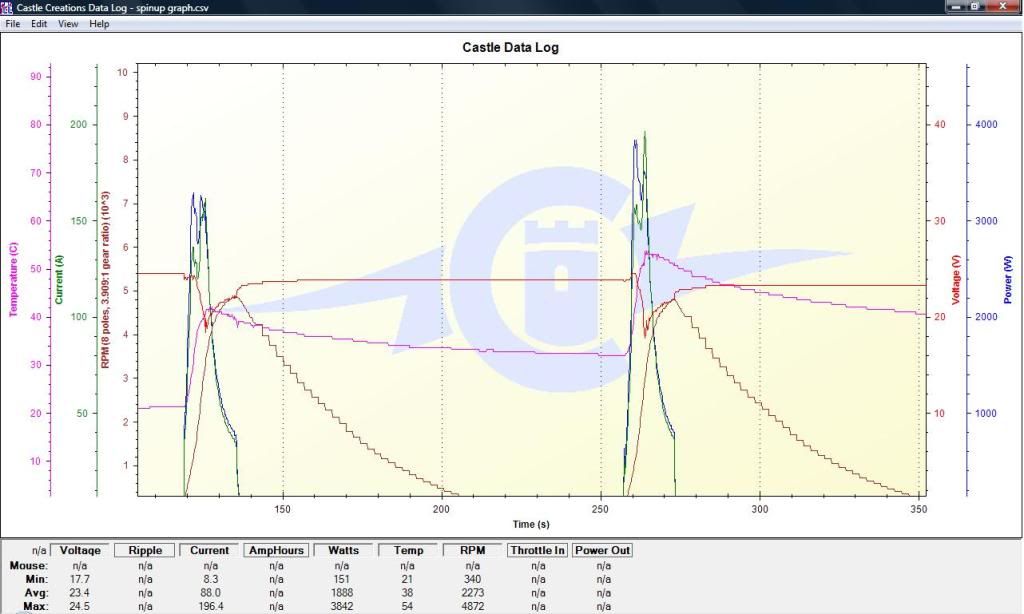Close the Castle Data Log window

point(1002,6)
